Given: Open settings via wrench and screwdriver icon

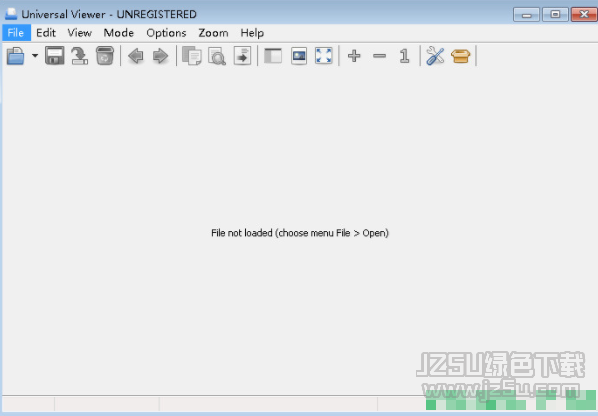Looking at the screenshot, I should click(435, 56).
